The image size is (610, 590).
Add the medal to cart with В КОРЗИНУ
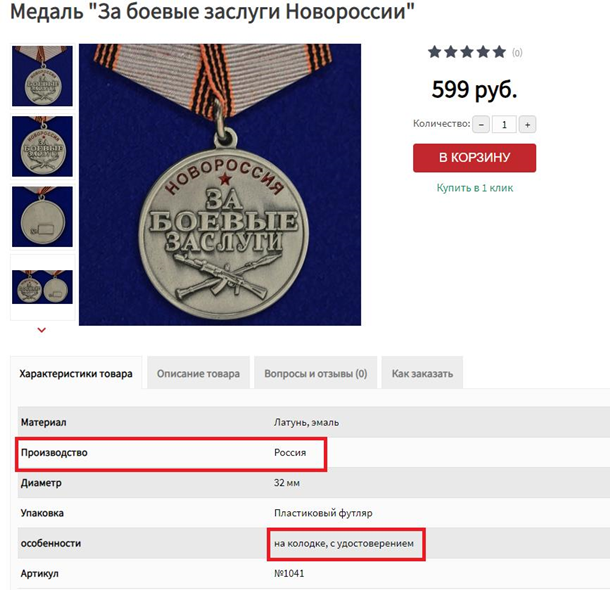pos(474,158)
